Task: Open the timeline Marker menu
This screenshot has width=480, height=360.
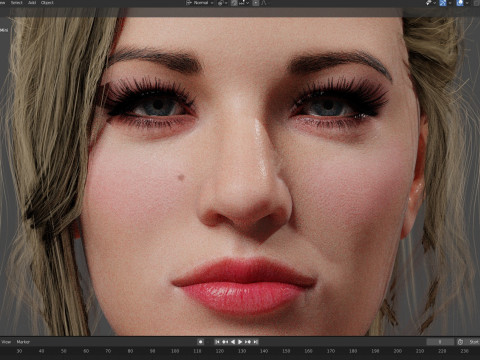Action: point(23,342)
